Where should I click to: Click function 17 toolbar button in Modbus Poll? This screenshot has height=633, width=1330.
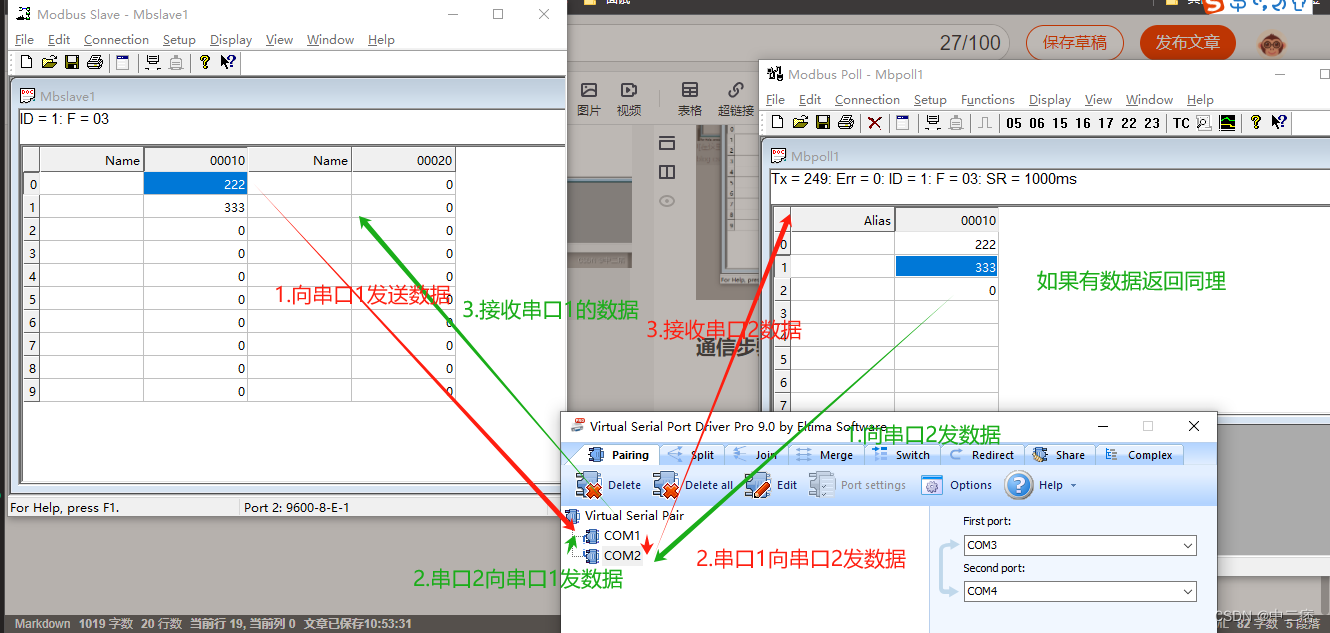coord(1106,123)
